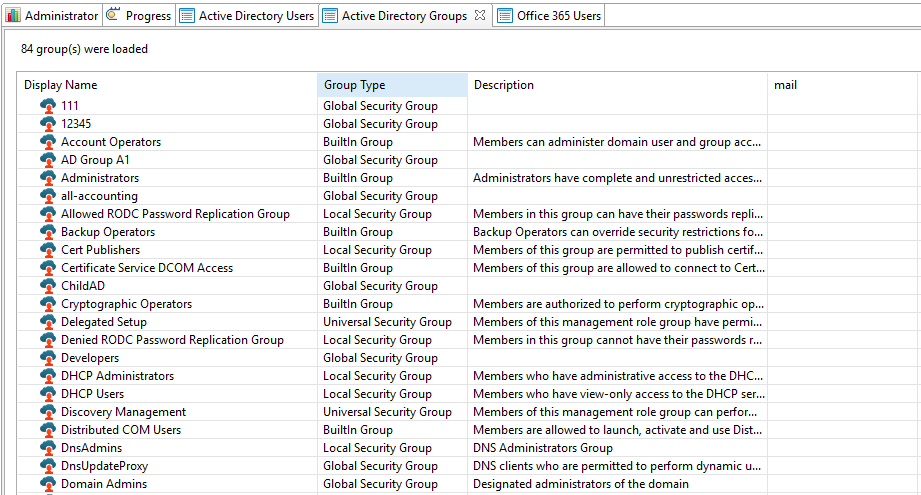Viewport: 921px width, 495px height.
Task: Click the group icon beside Domain Admins
Action: (48, 484)
